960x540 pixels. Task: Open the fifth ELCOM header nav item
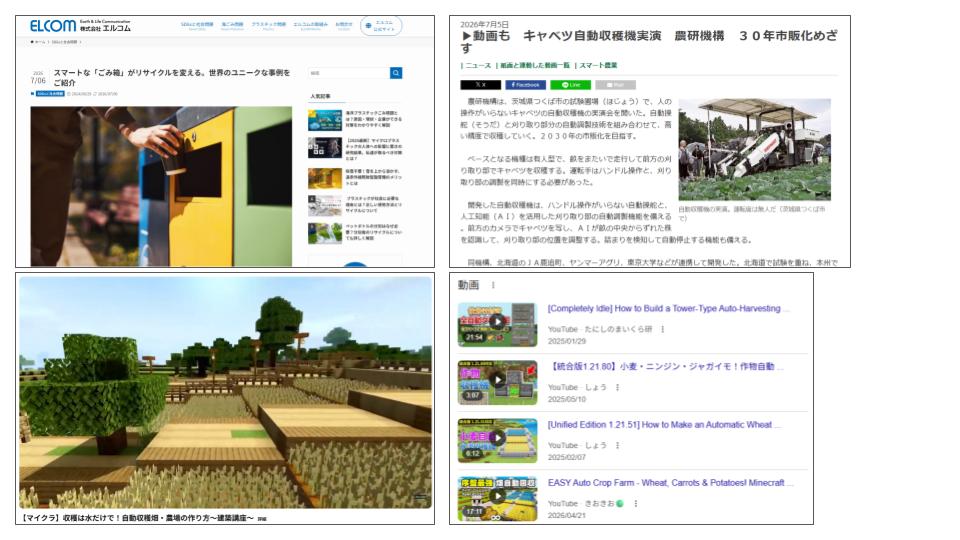[343, 25]
